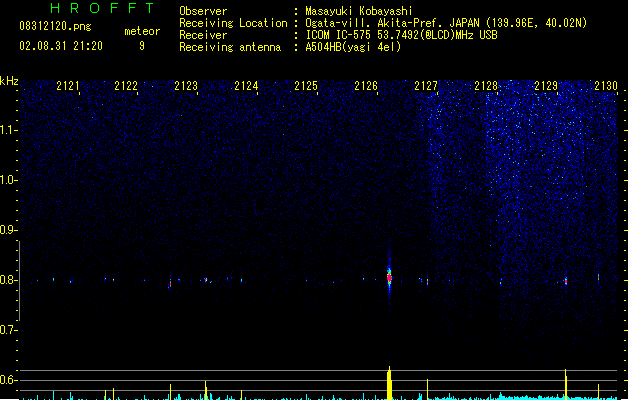Click the 0.9 kHz axis label
The height and width of the screenshot is (400, 629).
click(8, 230)
